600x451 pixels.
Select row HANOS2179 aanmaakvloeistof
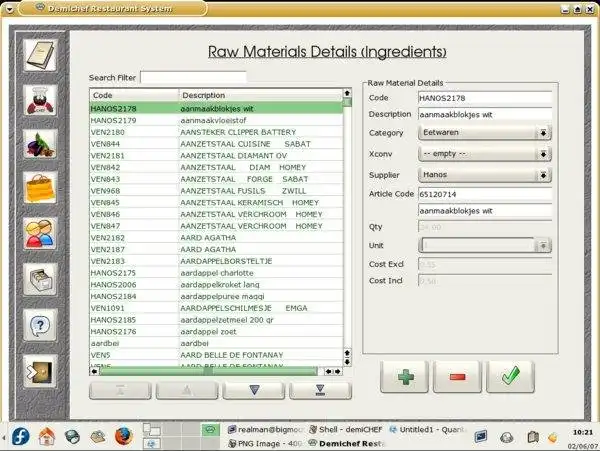[x=216, y=120]
